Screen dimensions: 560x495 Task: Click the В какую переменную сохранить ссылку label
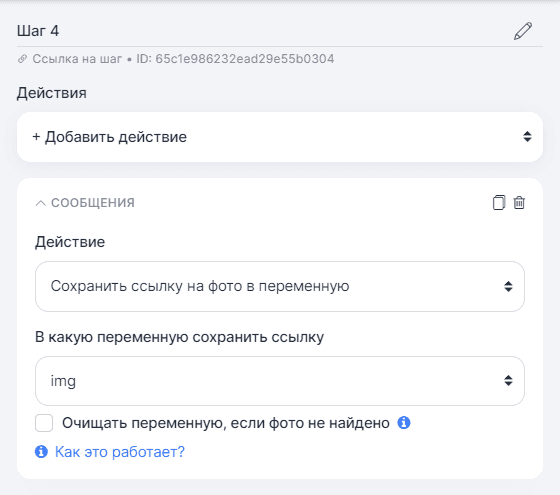point(179,337)
